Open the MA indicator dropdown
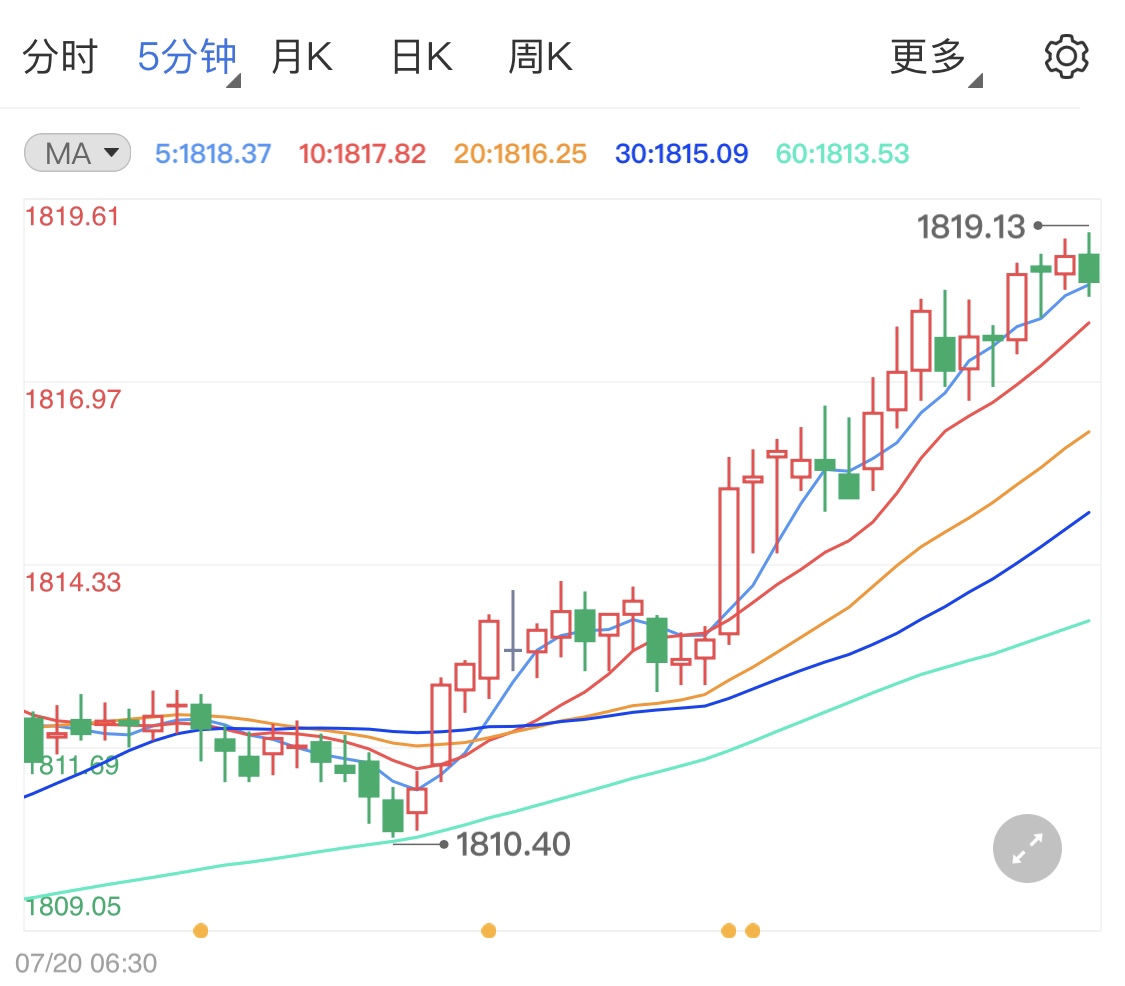 pos(77,153)
